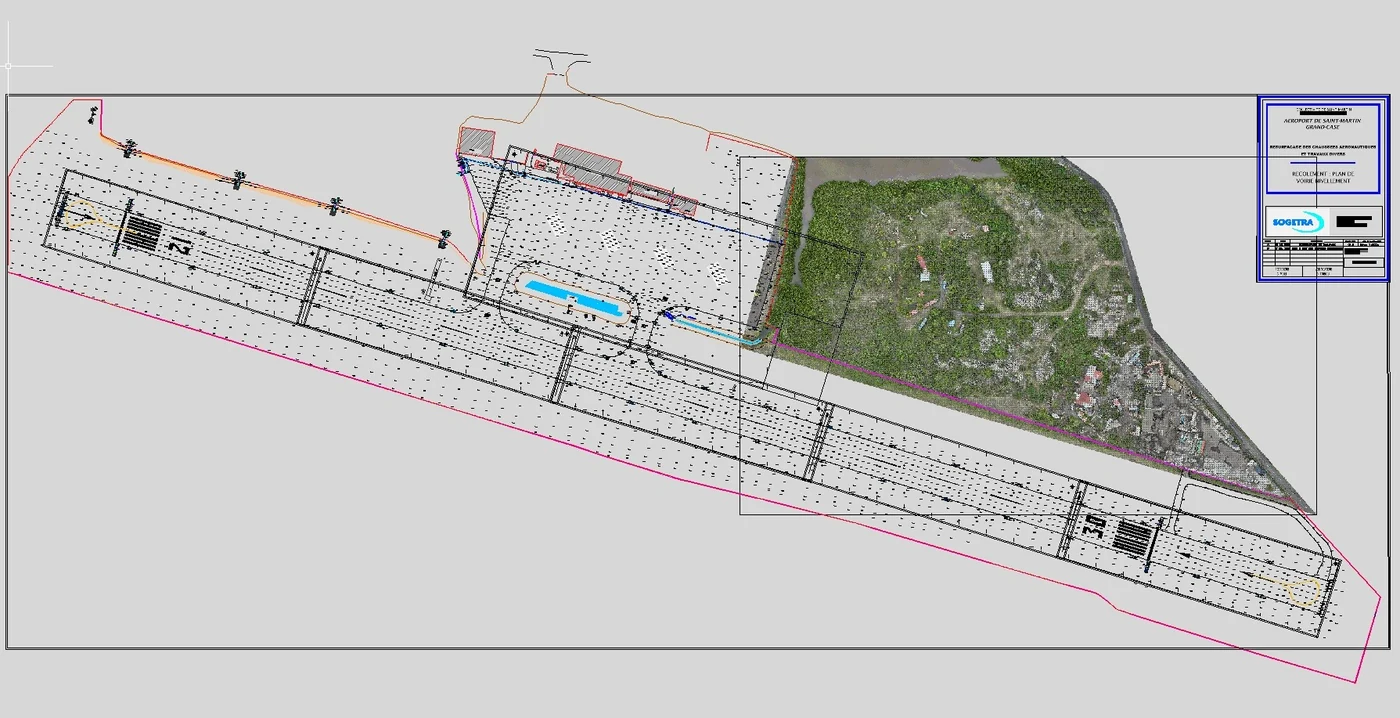Select the small hatched building left of the terminal
This screenshot has width=1400, height=718.
tap(478, 141)
